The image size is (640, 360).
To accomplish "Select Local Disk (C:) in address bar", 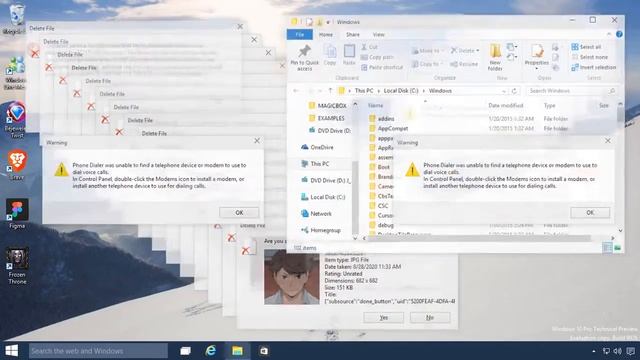I will coord(401,91).
